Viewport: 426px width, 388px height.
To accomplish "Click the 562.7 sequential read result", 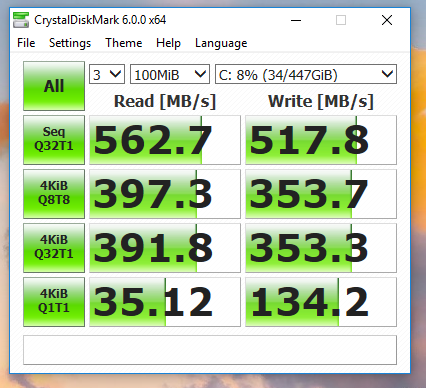I will point(165,140).
